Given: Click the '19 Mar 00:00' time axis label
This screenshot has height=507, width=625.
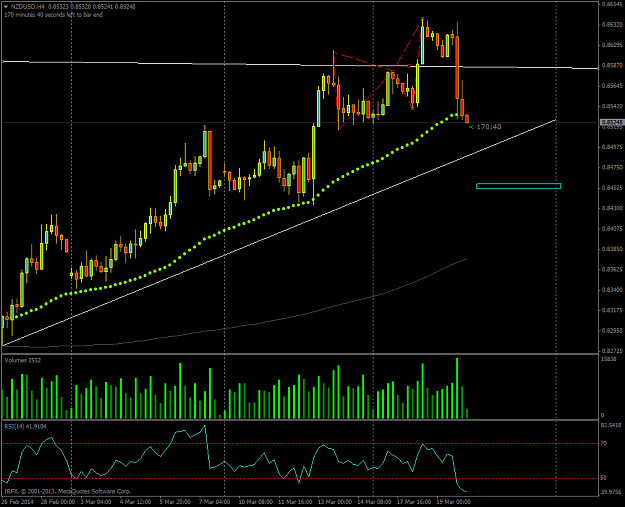Looking at the screenshot, I should [453, 502].
